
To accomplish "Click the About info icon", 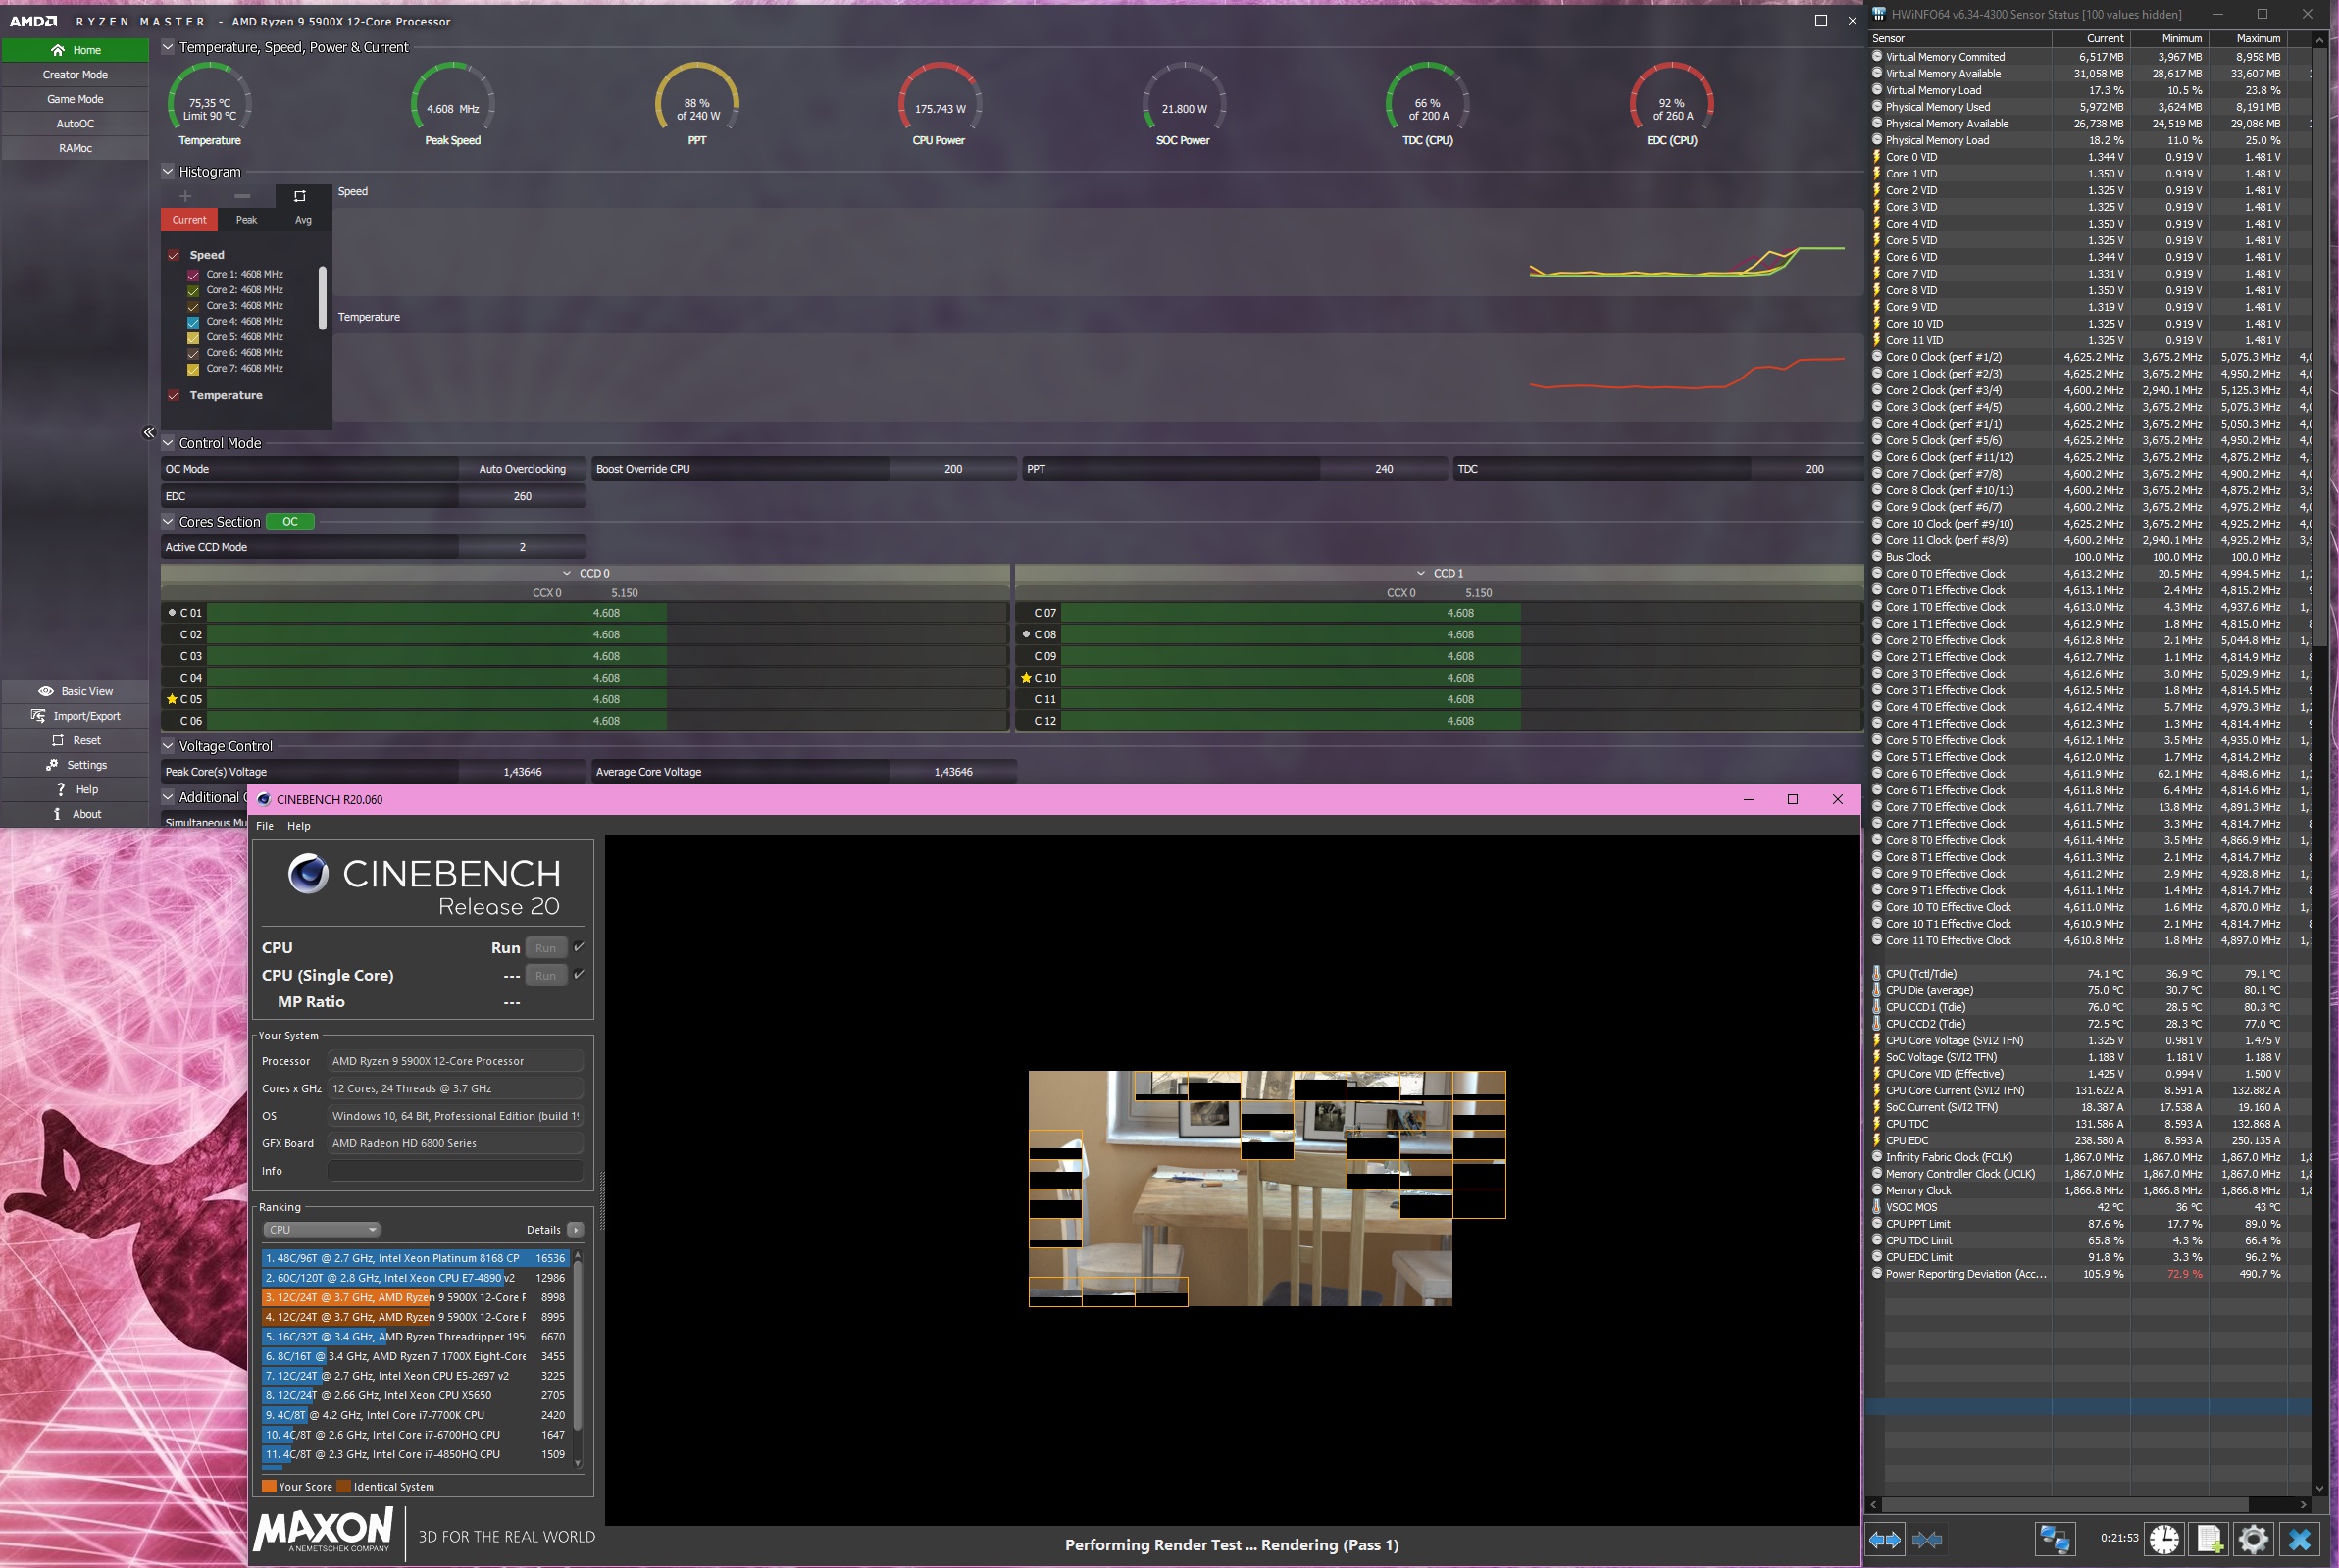I will (57, 814).
